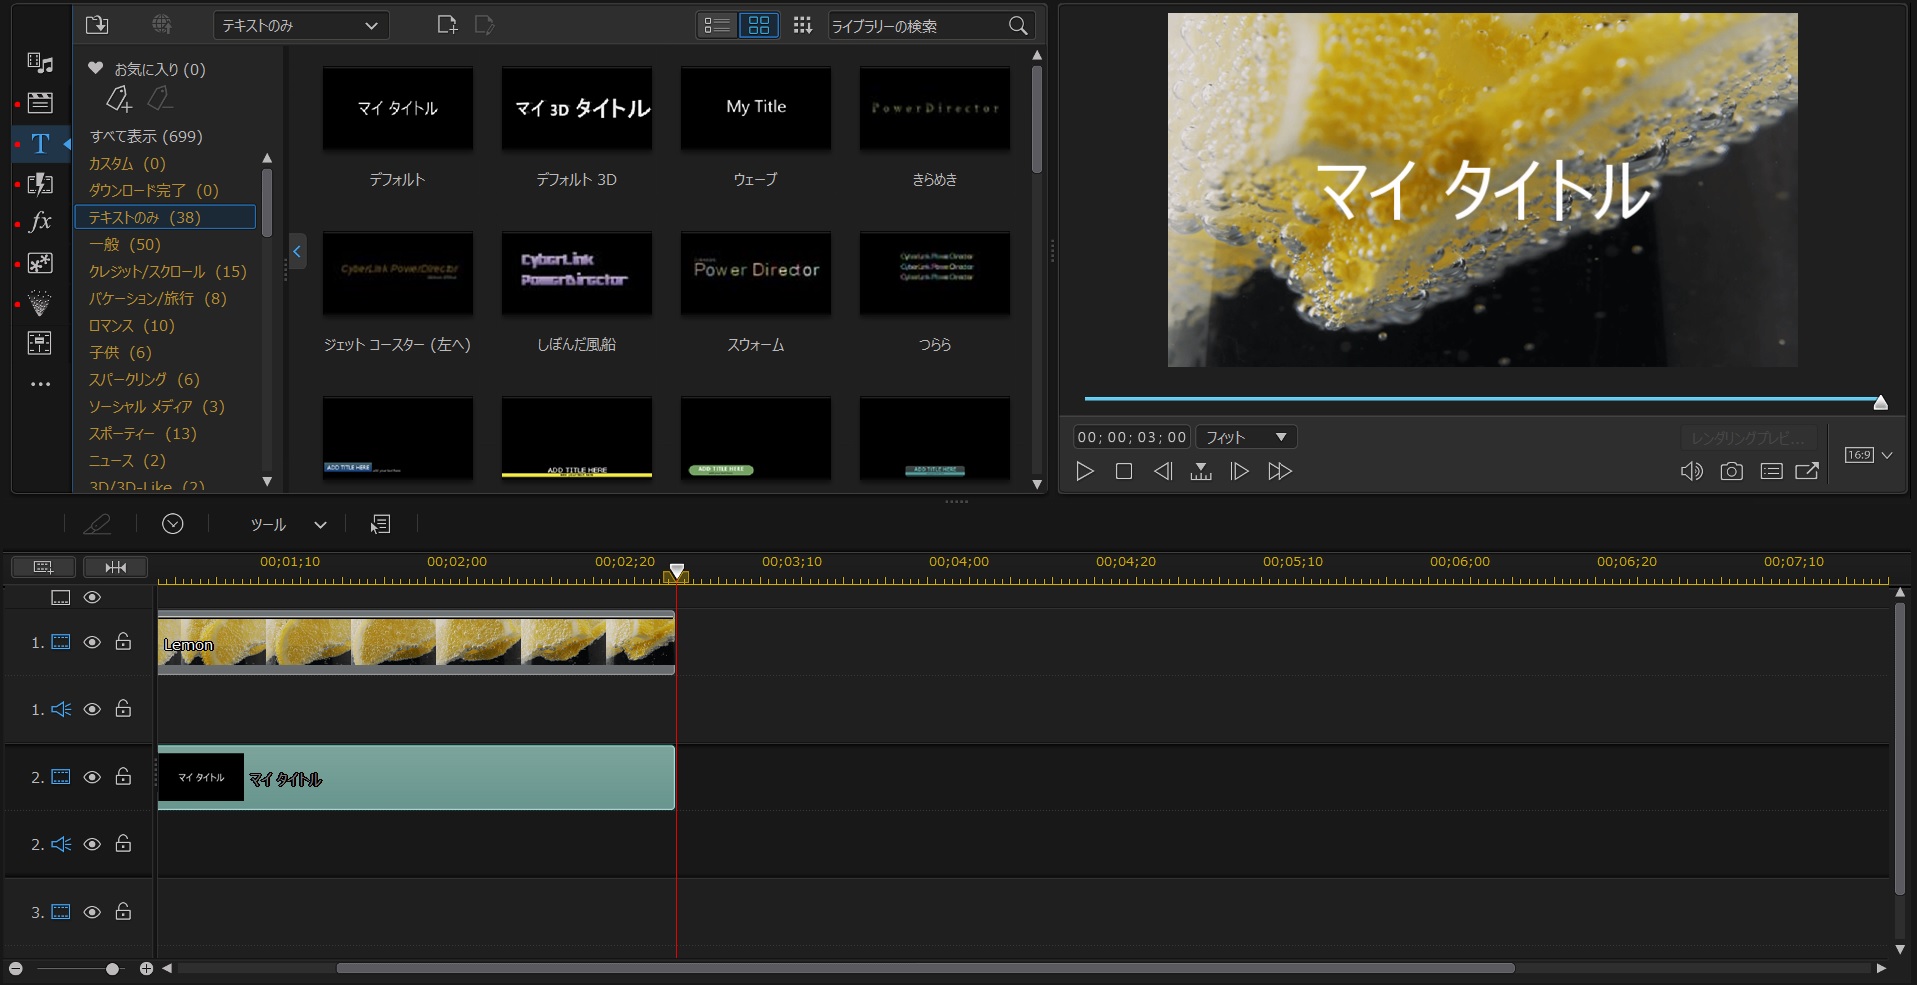Step to previous frame

point(1163,471)
